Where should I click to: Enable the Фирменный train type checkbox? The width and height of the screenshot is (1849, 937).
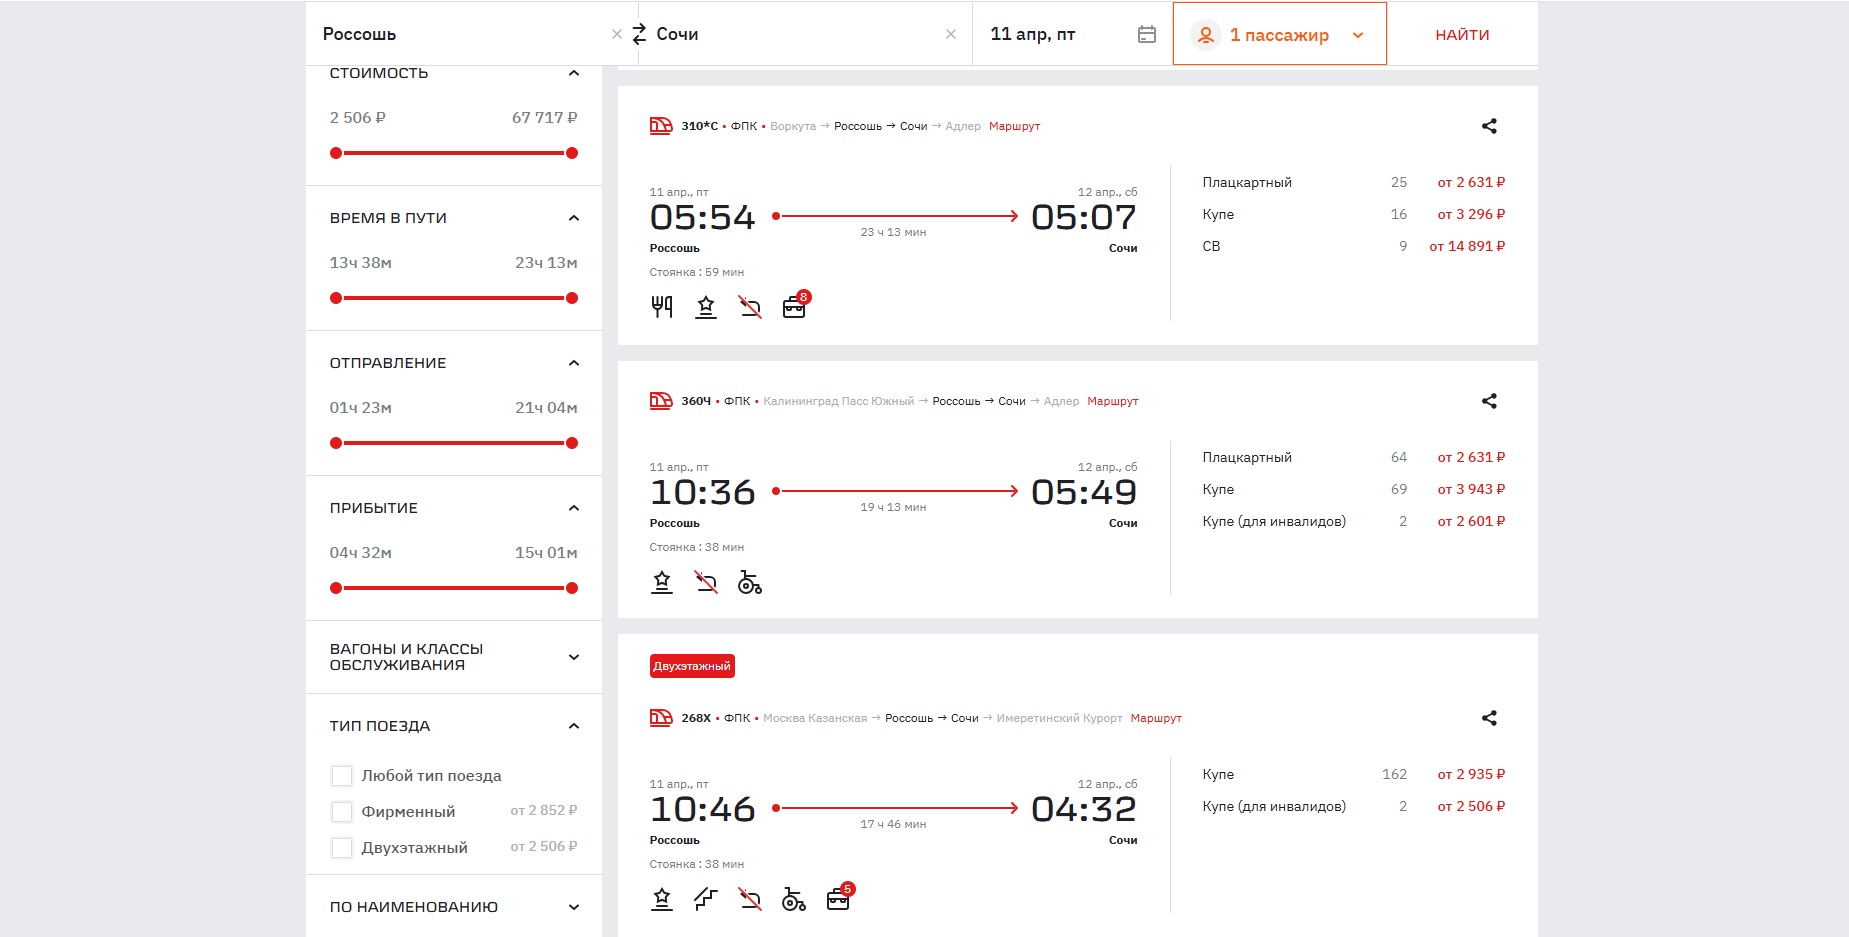tap(342, 812)
